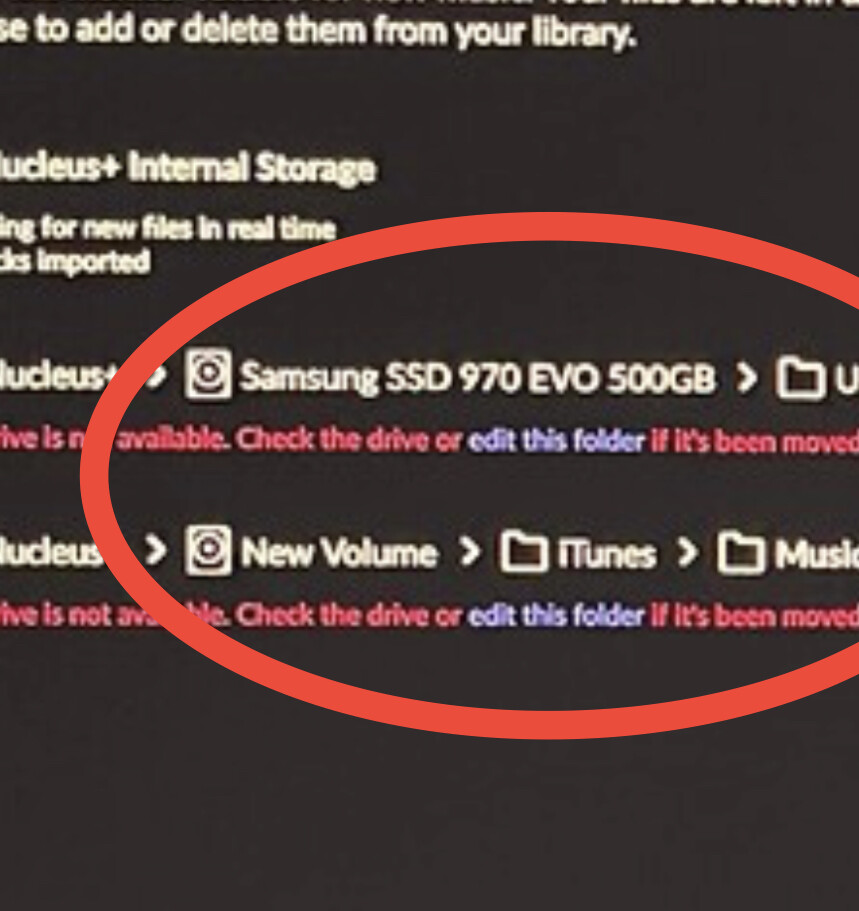
Task: Open the Music folder label
Action: 817,554
